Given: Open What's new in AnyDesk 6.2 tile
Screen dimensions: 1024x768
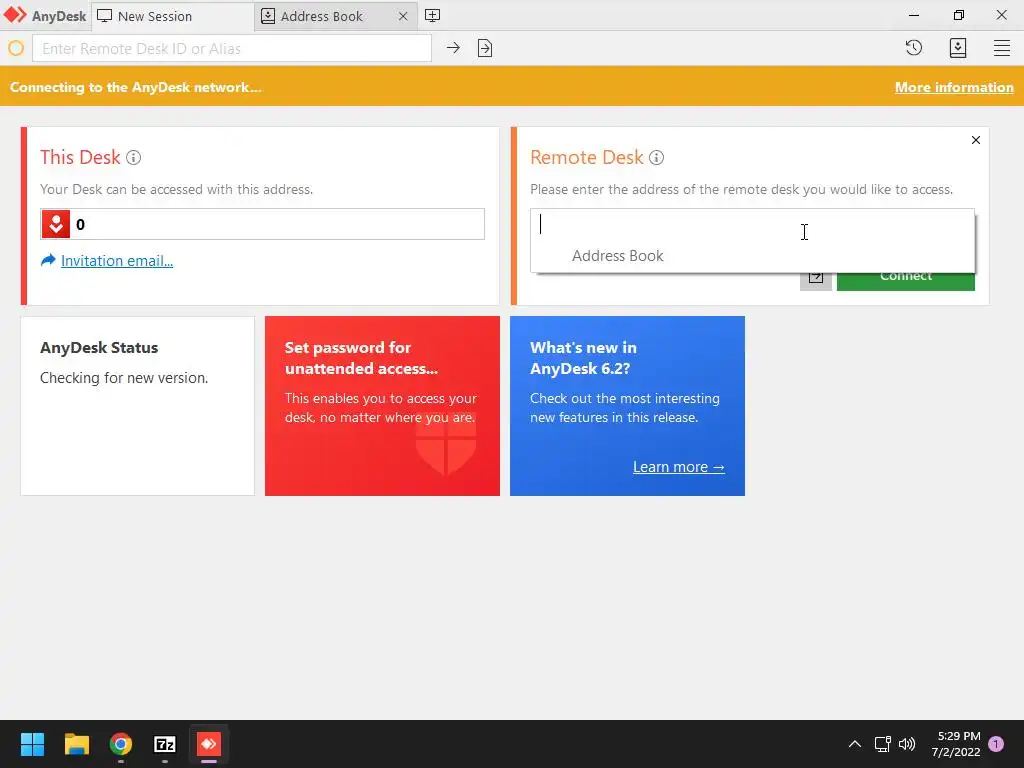Looking at the screenshot, I should pos(627,406).
